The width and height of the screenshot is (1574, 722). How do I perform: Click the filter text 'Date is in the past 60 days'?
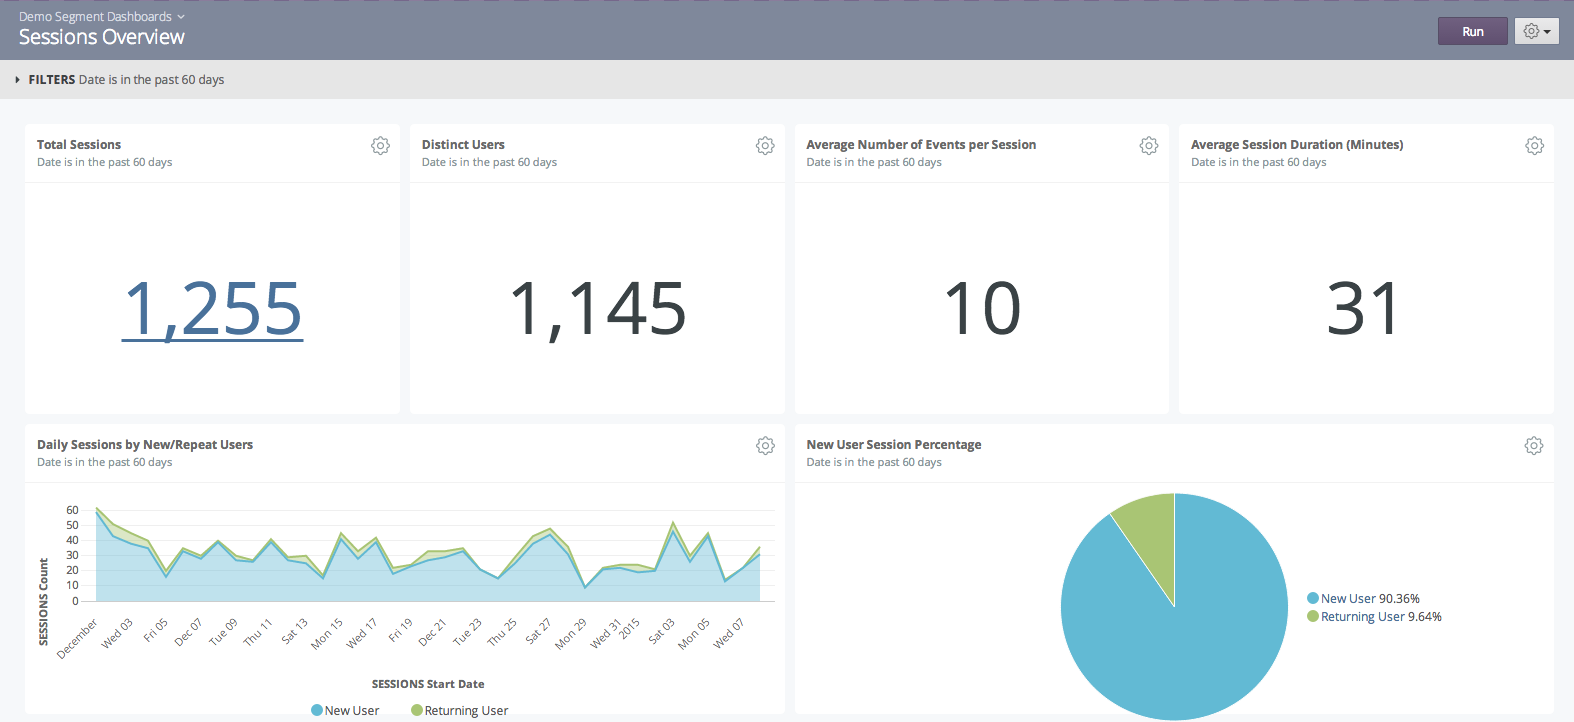pyautogui.click(x=151, y=80)
